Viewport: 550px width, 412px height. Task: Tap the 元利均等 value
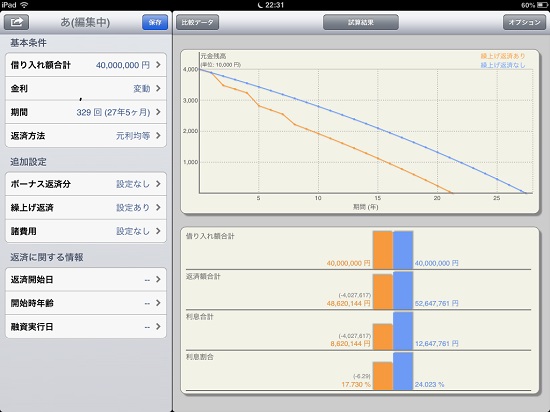[x=133, y=136]
